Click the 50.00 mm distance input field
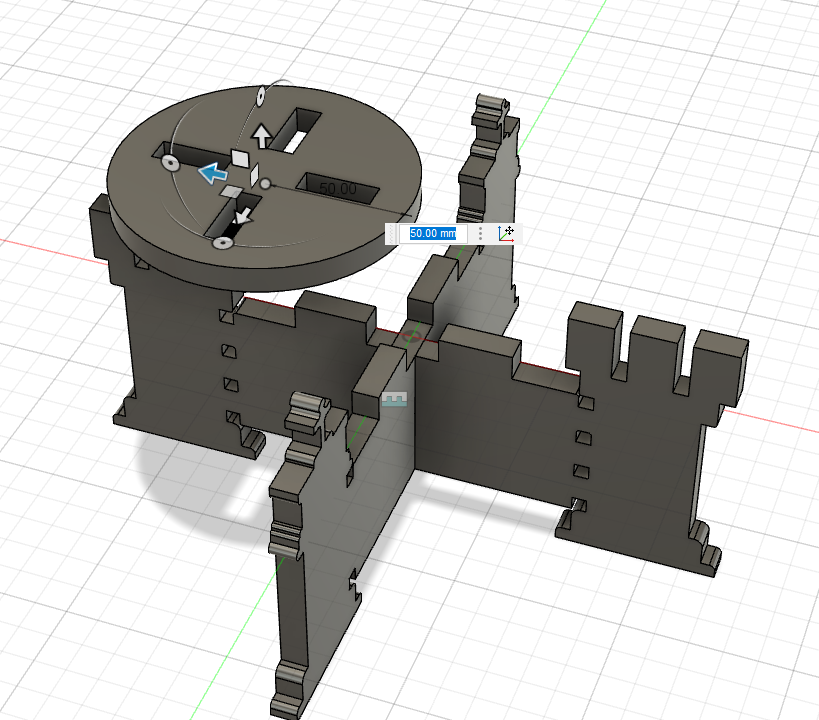This screenshot has height=720, width=819. [433, 234]
